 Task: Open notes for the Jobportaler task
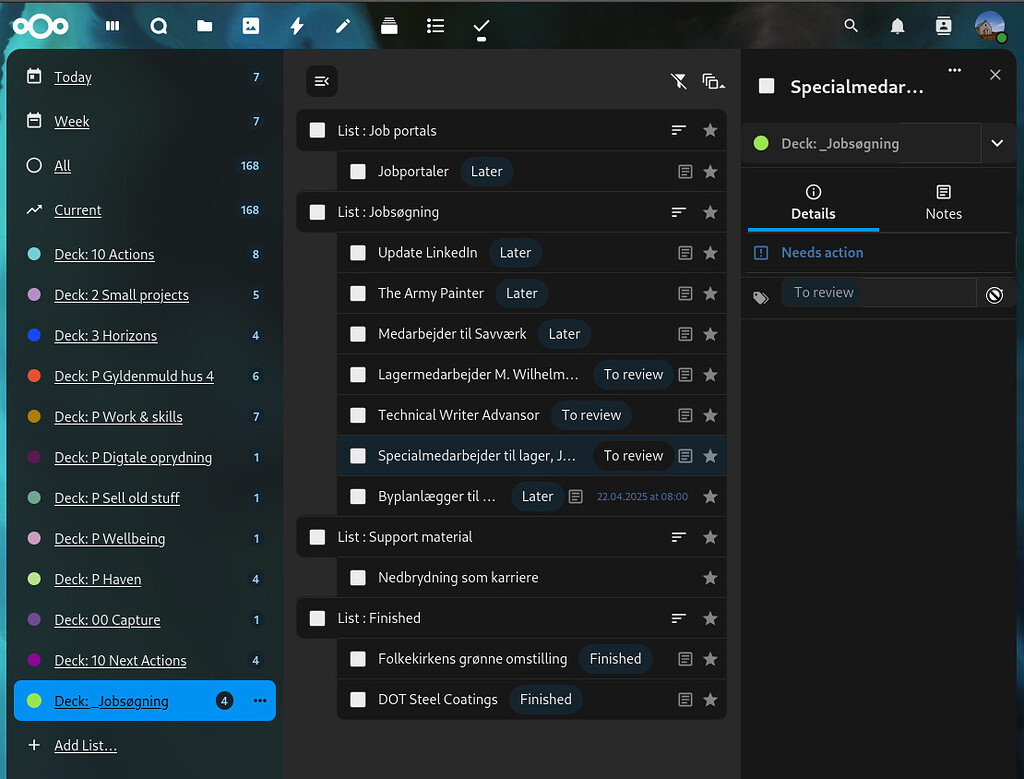[x=685, y=171]
